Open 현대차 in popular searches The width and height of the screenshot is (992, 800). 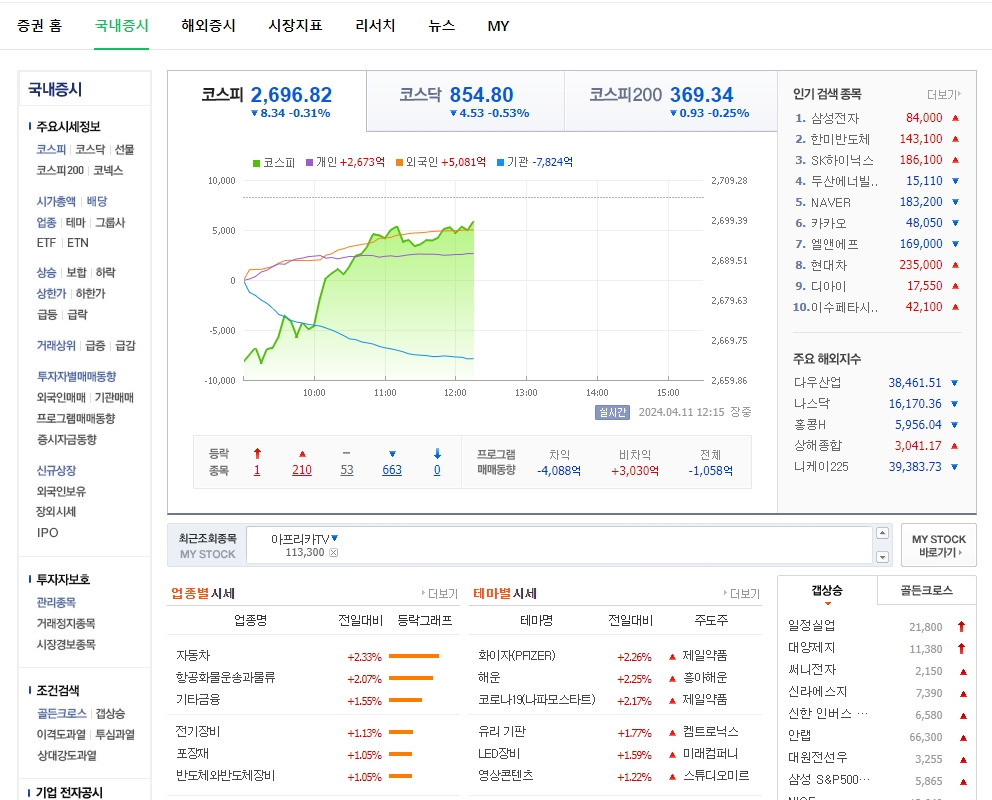[829, 265]
